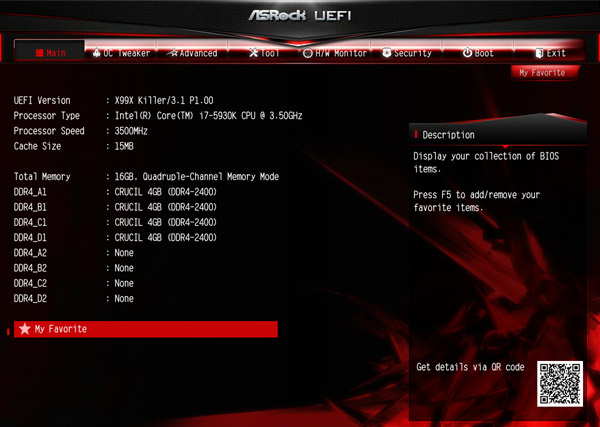Click the DDR4_C1 slot label
Viewport: 600px width, 427px height.
click(x=30, y=223)
